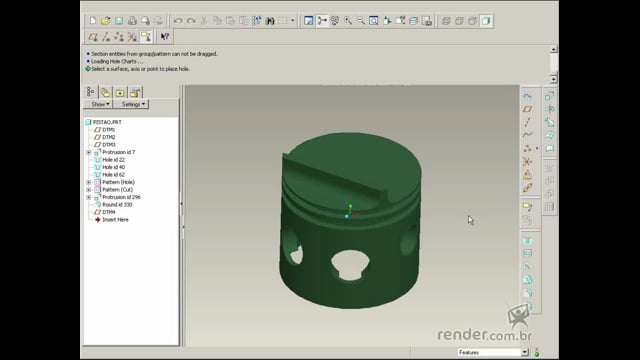640x360 pixels.
Task: Switch display to Wireframe mode
Action: tap(446, 20)
